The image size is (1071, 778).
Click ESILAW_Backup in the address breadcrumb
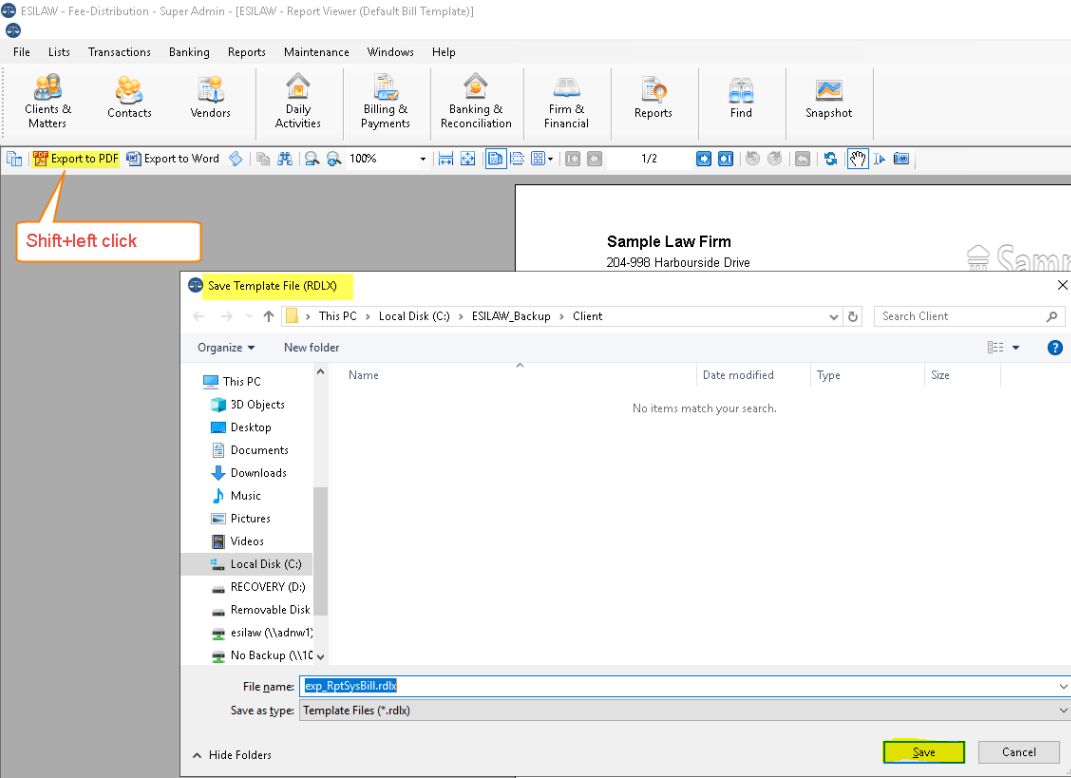coord(511,316)
